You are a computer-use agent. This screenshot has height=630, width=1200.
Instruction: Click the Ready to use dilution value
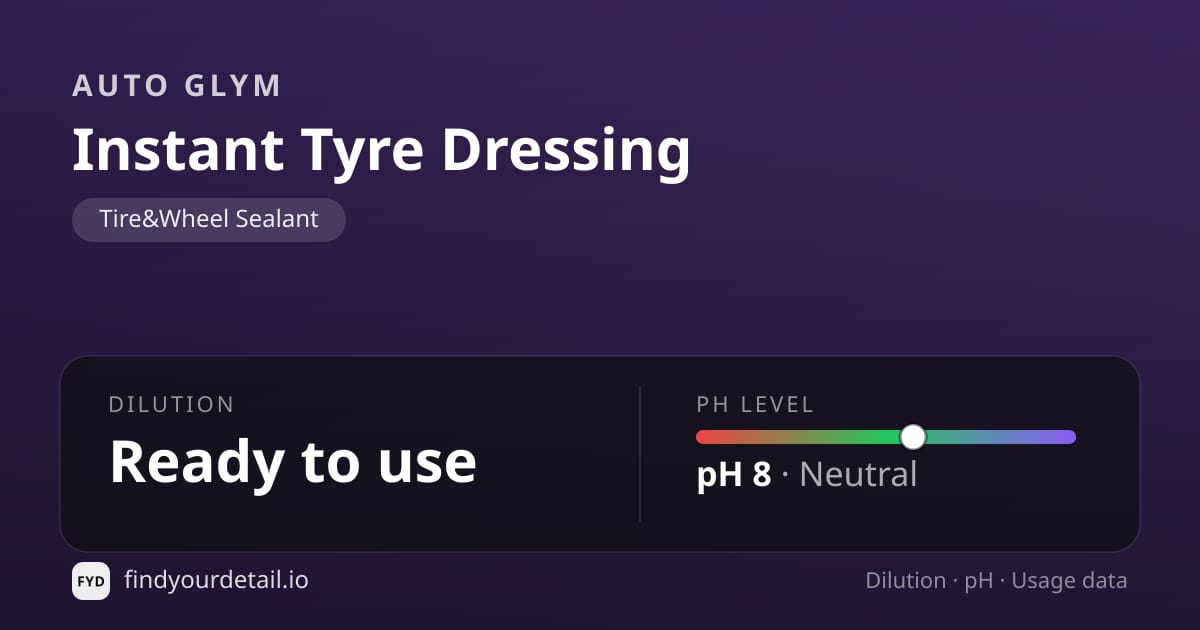[x=293, y=462]
